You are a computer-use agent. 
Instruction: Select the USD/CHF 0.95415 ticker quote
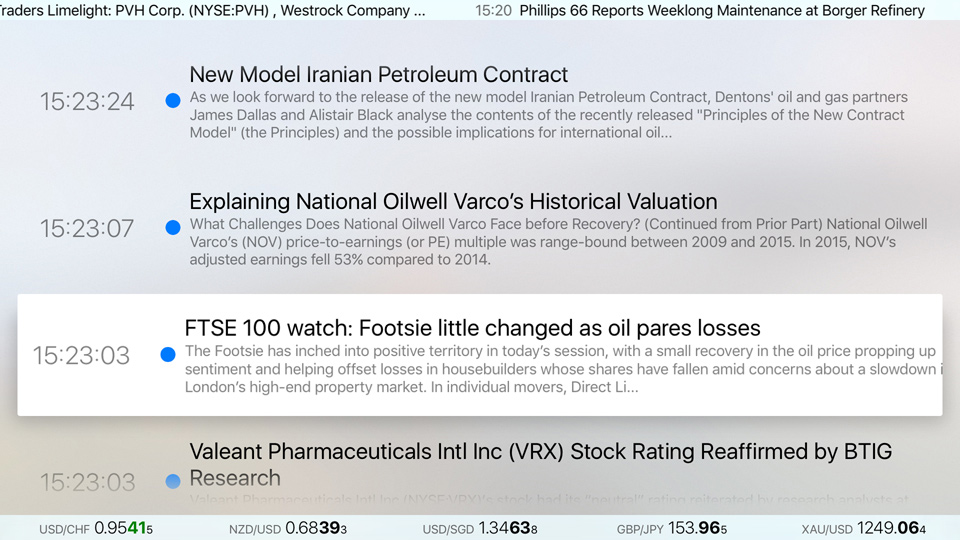point(96,528)
